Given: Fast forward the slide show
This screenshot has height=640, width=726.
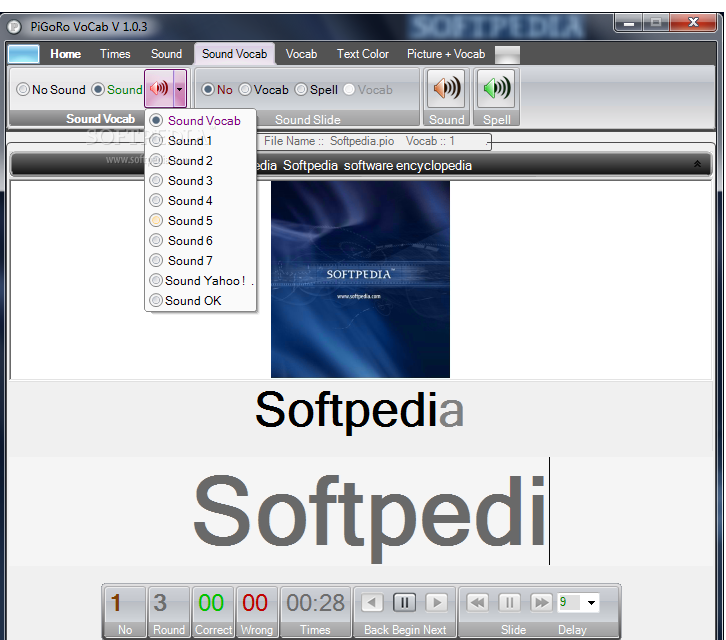Looking at the screenshot, I should 541,602.
